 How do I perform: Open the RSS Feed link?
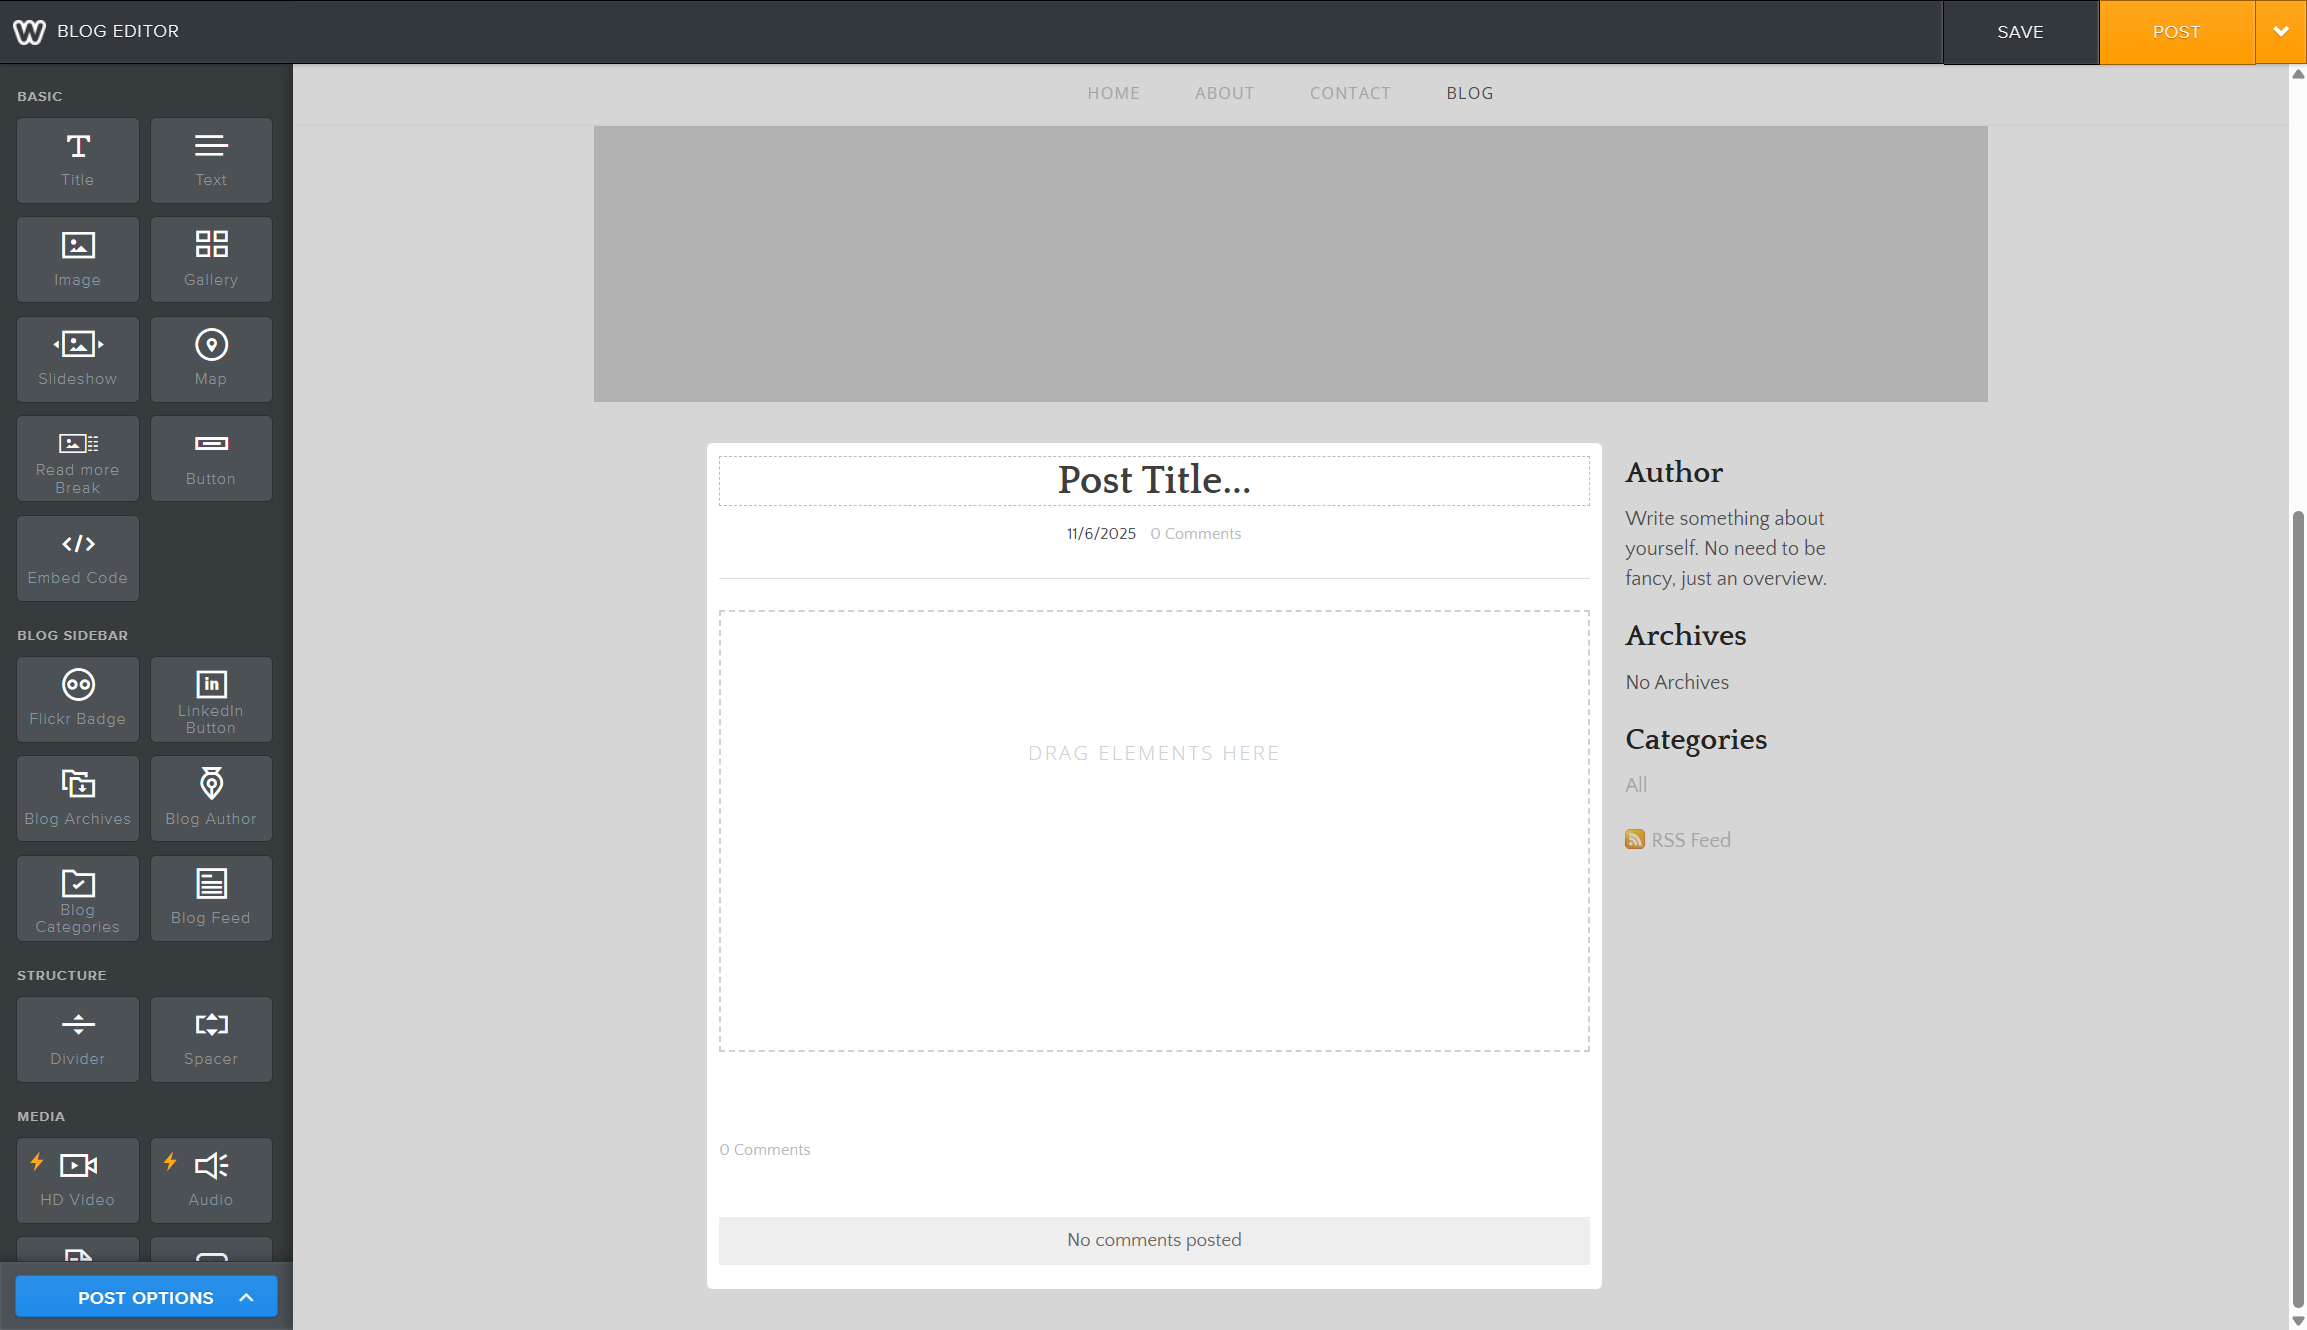tap(1690, 840)
